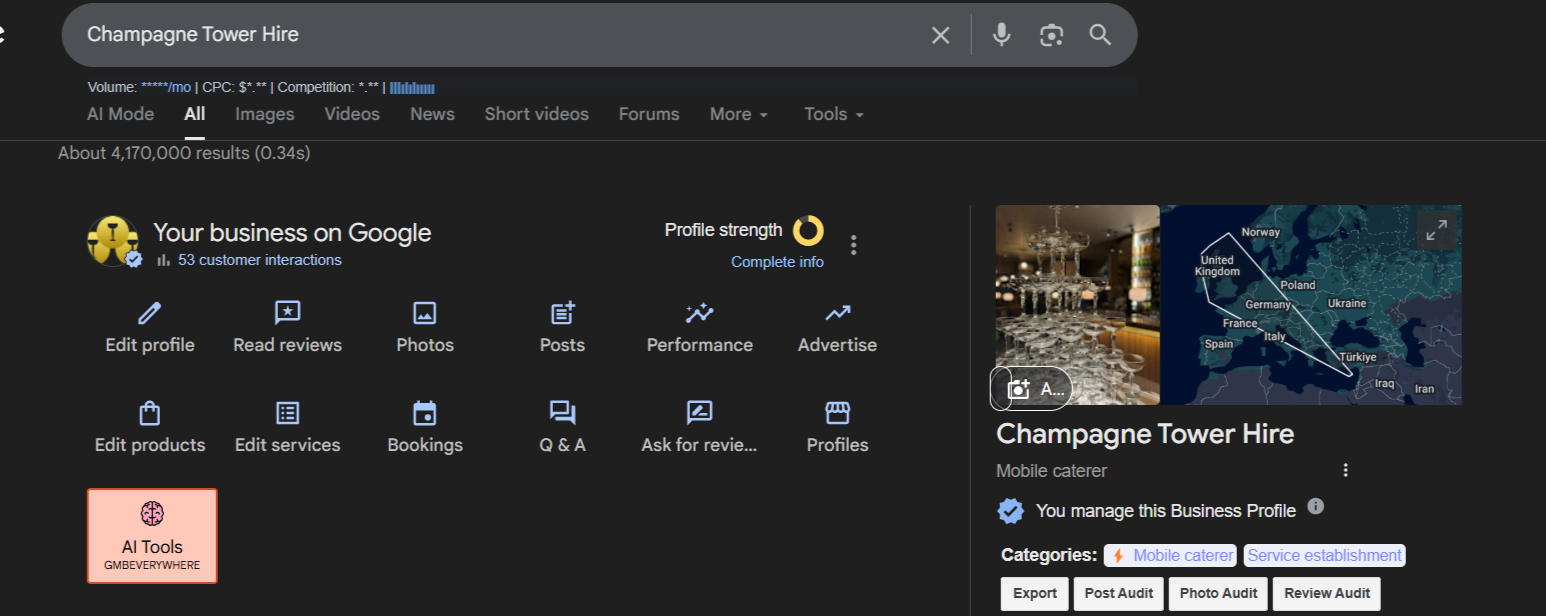The height and width of the screenshot is (616, 1546).
Task: Open Edit products shopping bag icon
Action: tap(150, 413)
